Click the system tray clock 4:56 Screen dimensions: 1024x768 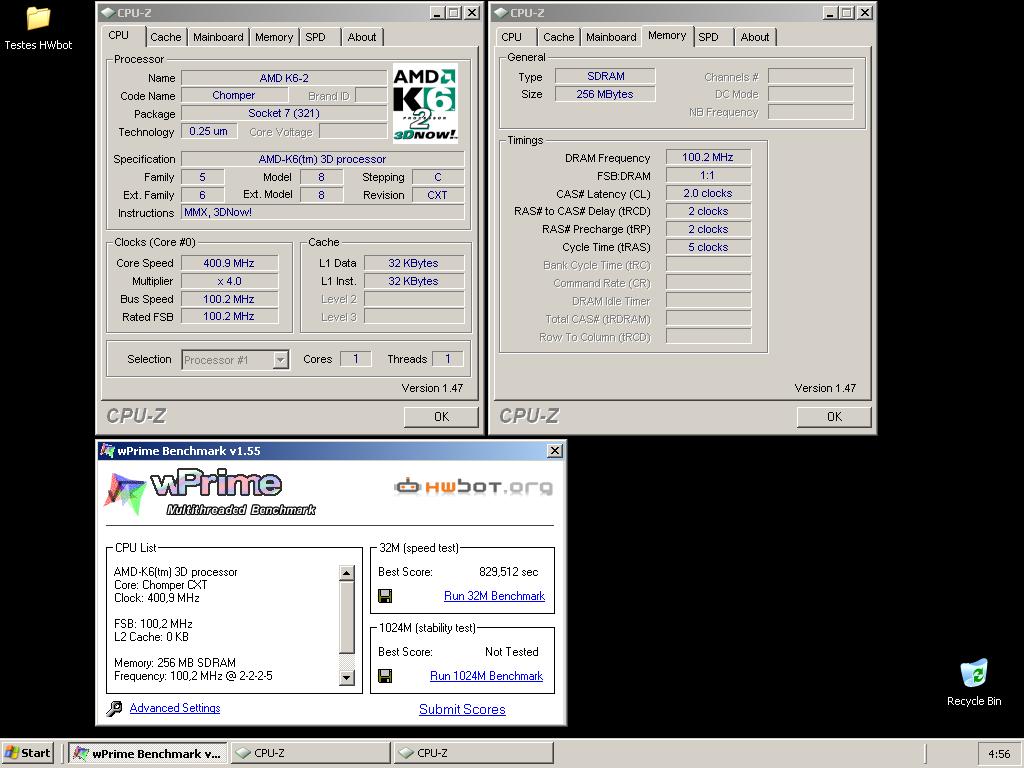(x=999, y=754)
